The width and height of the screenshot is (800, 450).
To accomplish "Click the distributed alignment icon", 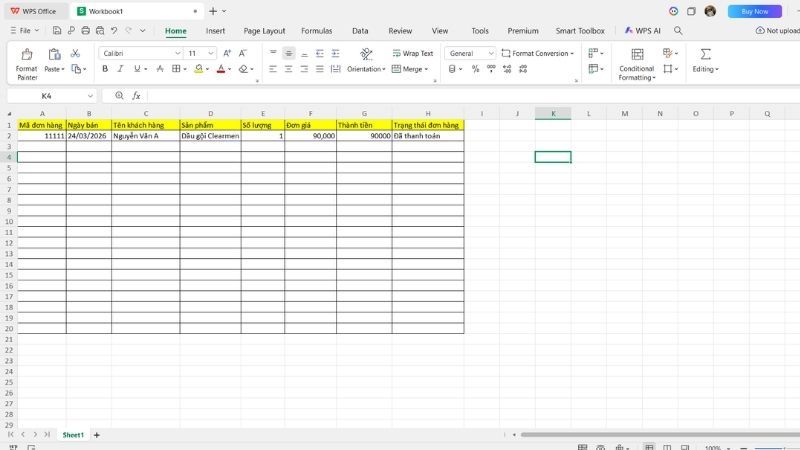I will coord(335,69).
